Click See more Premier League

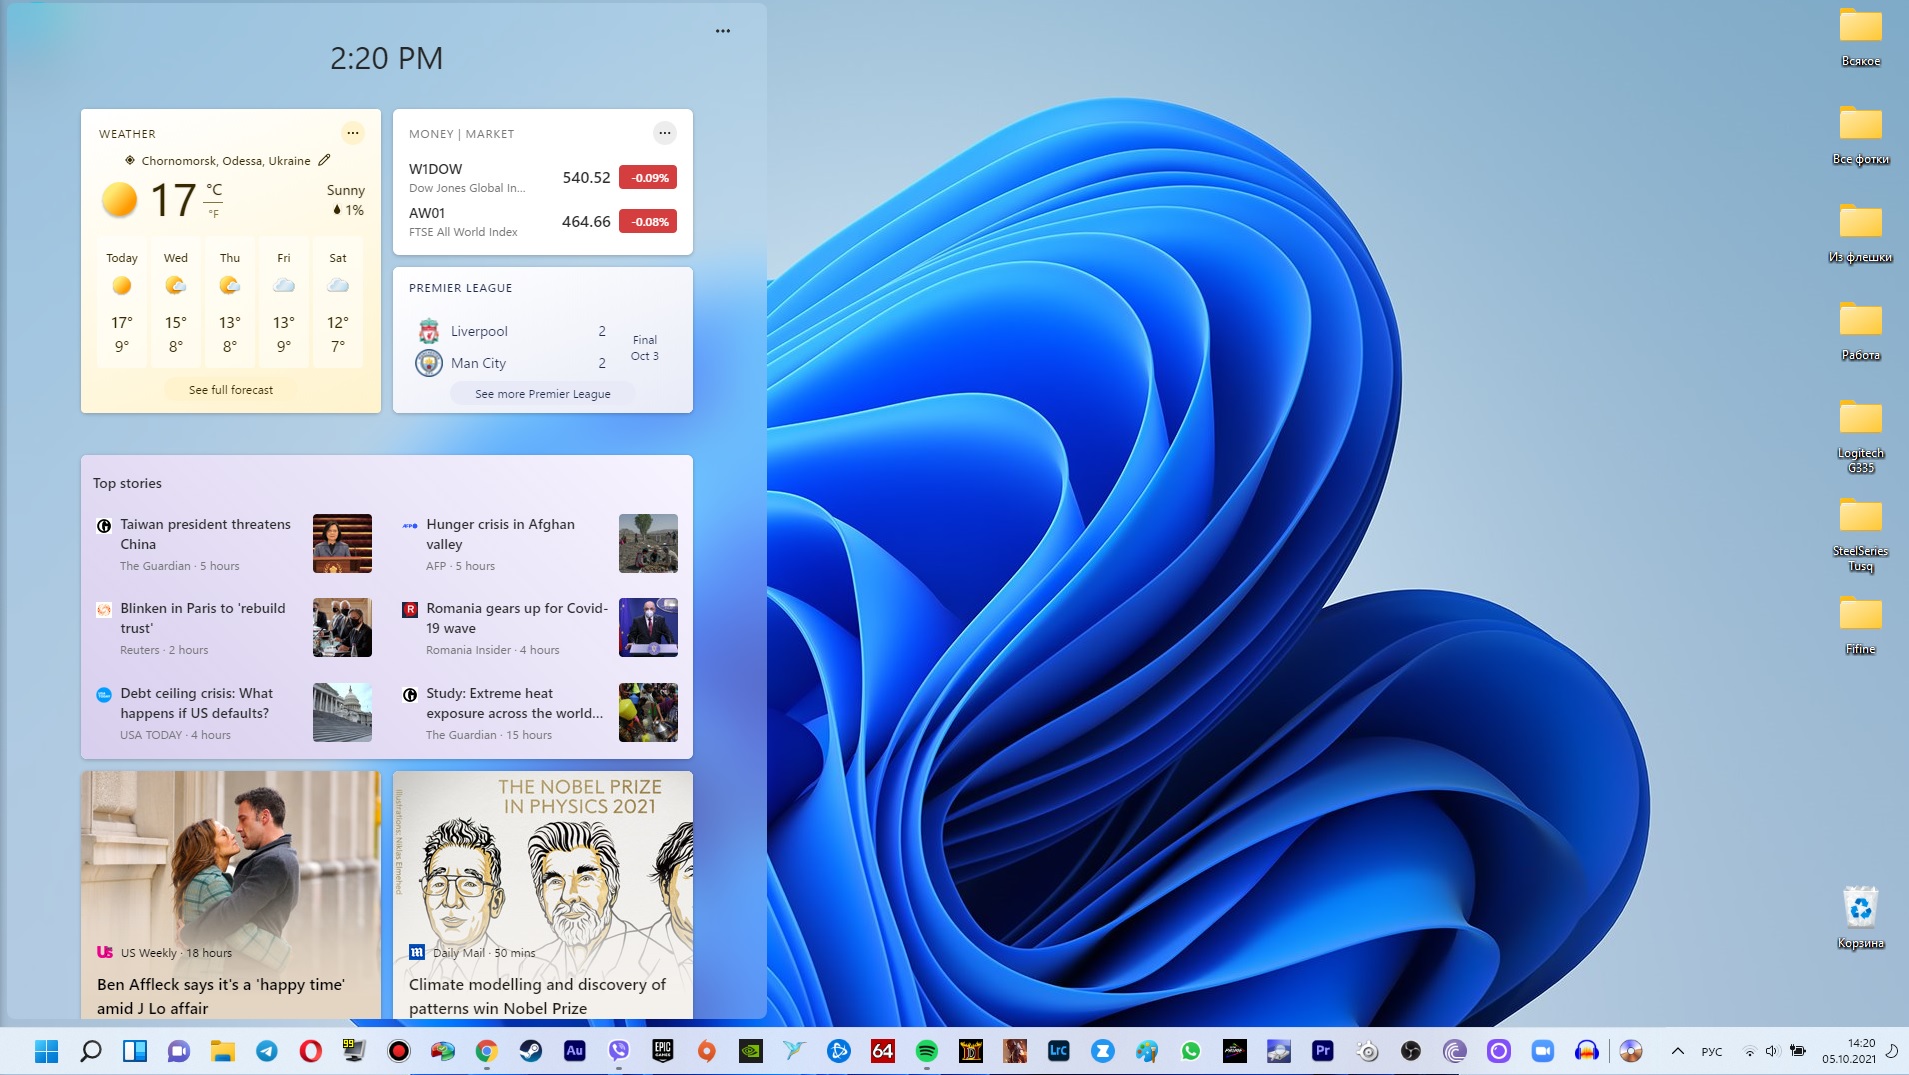pyautogui.click(x=542, y=394)
